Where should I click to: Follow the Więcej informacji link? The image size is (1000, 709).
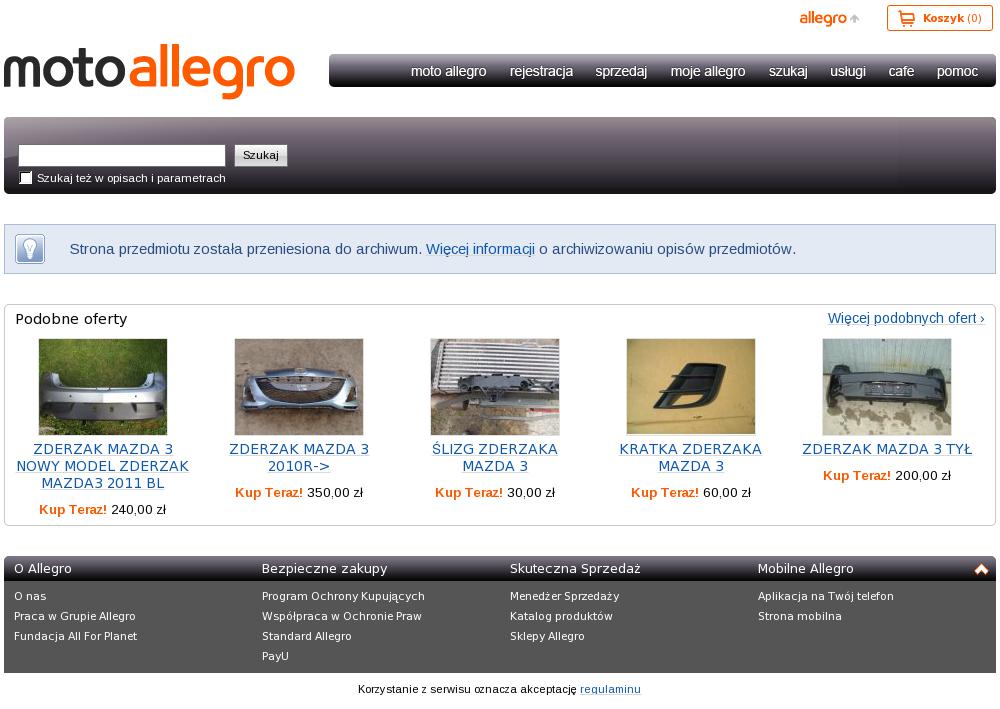tap(480, 249)
